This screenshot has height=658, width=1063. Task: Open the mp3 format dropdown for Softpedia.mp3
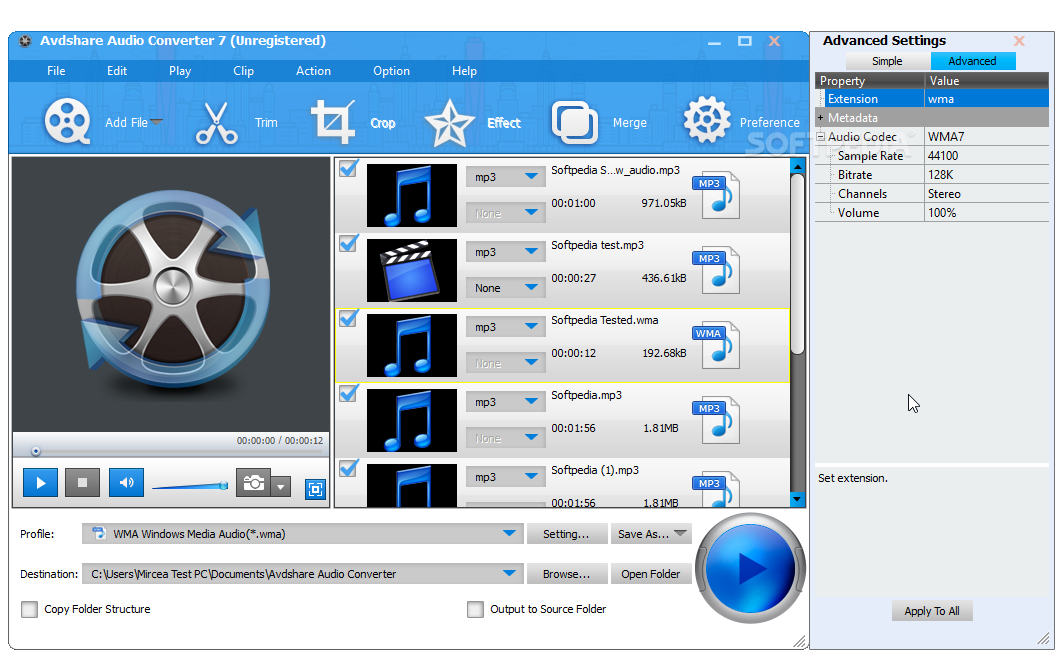pyautogui.click(x=506, y=402)
